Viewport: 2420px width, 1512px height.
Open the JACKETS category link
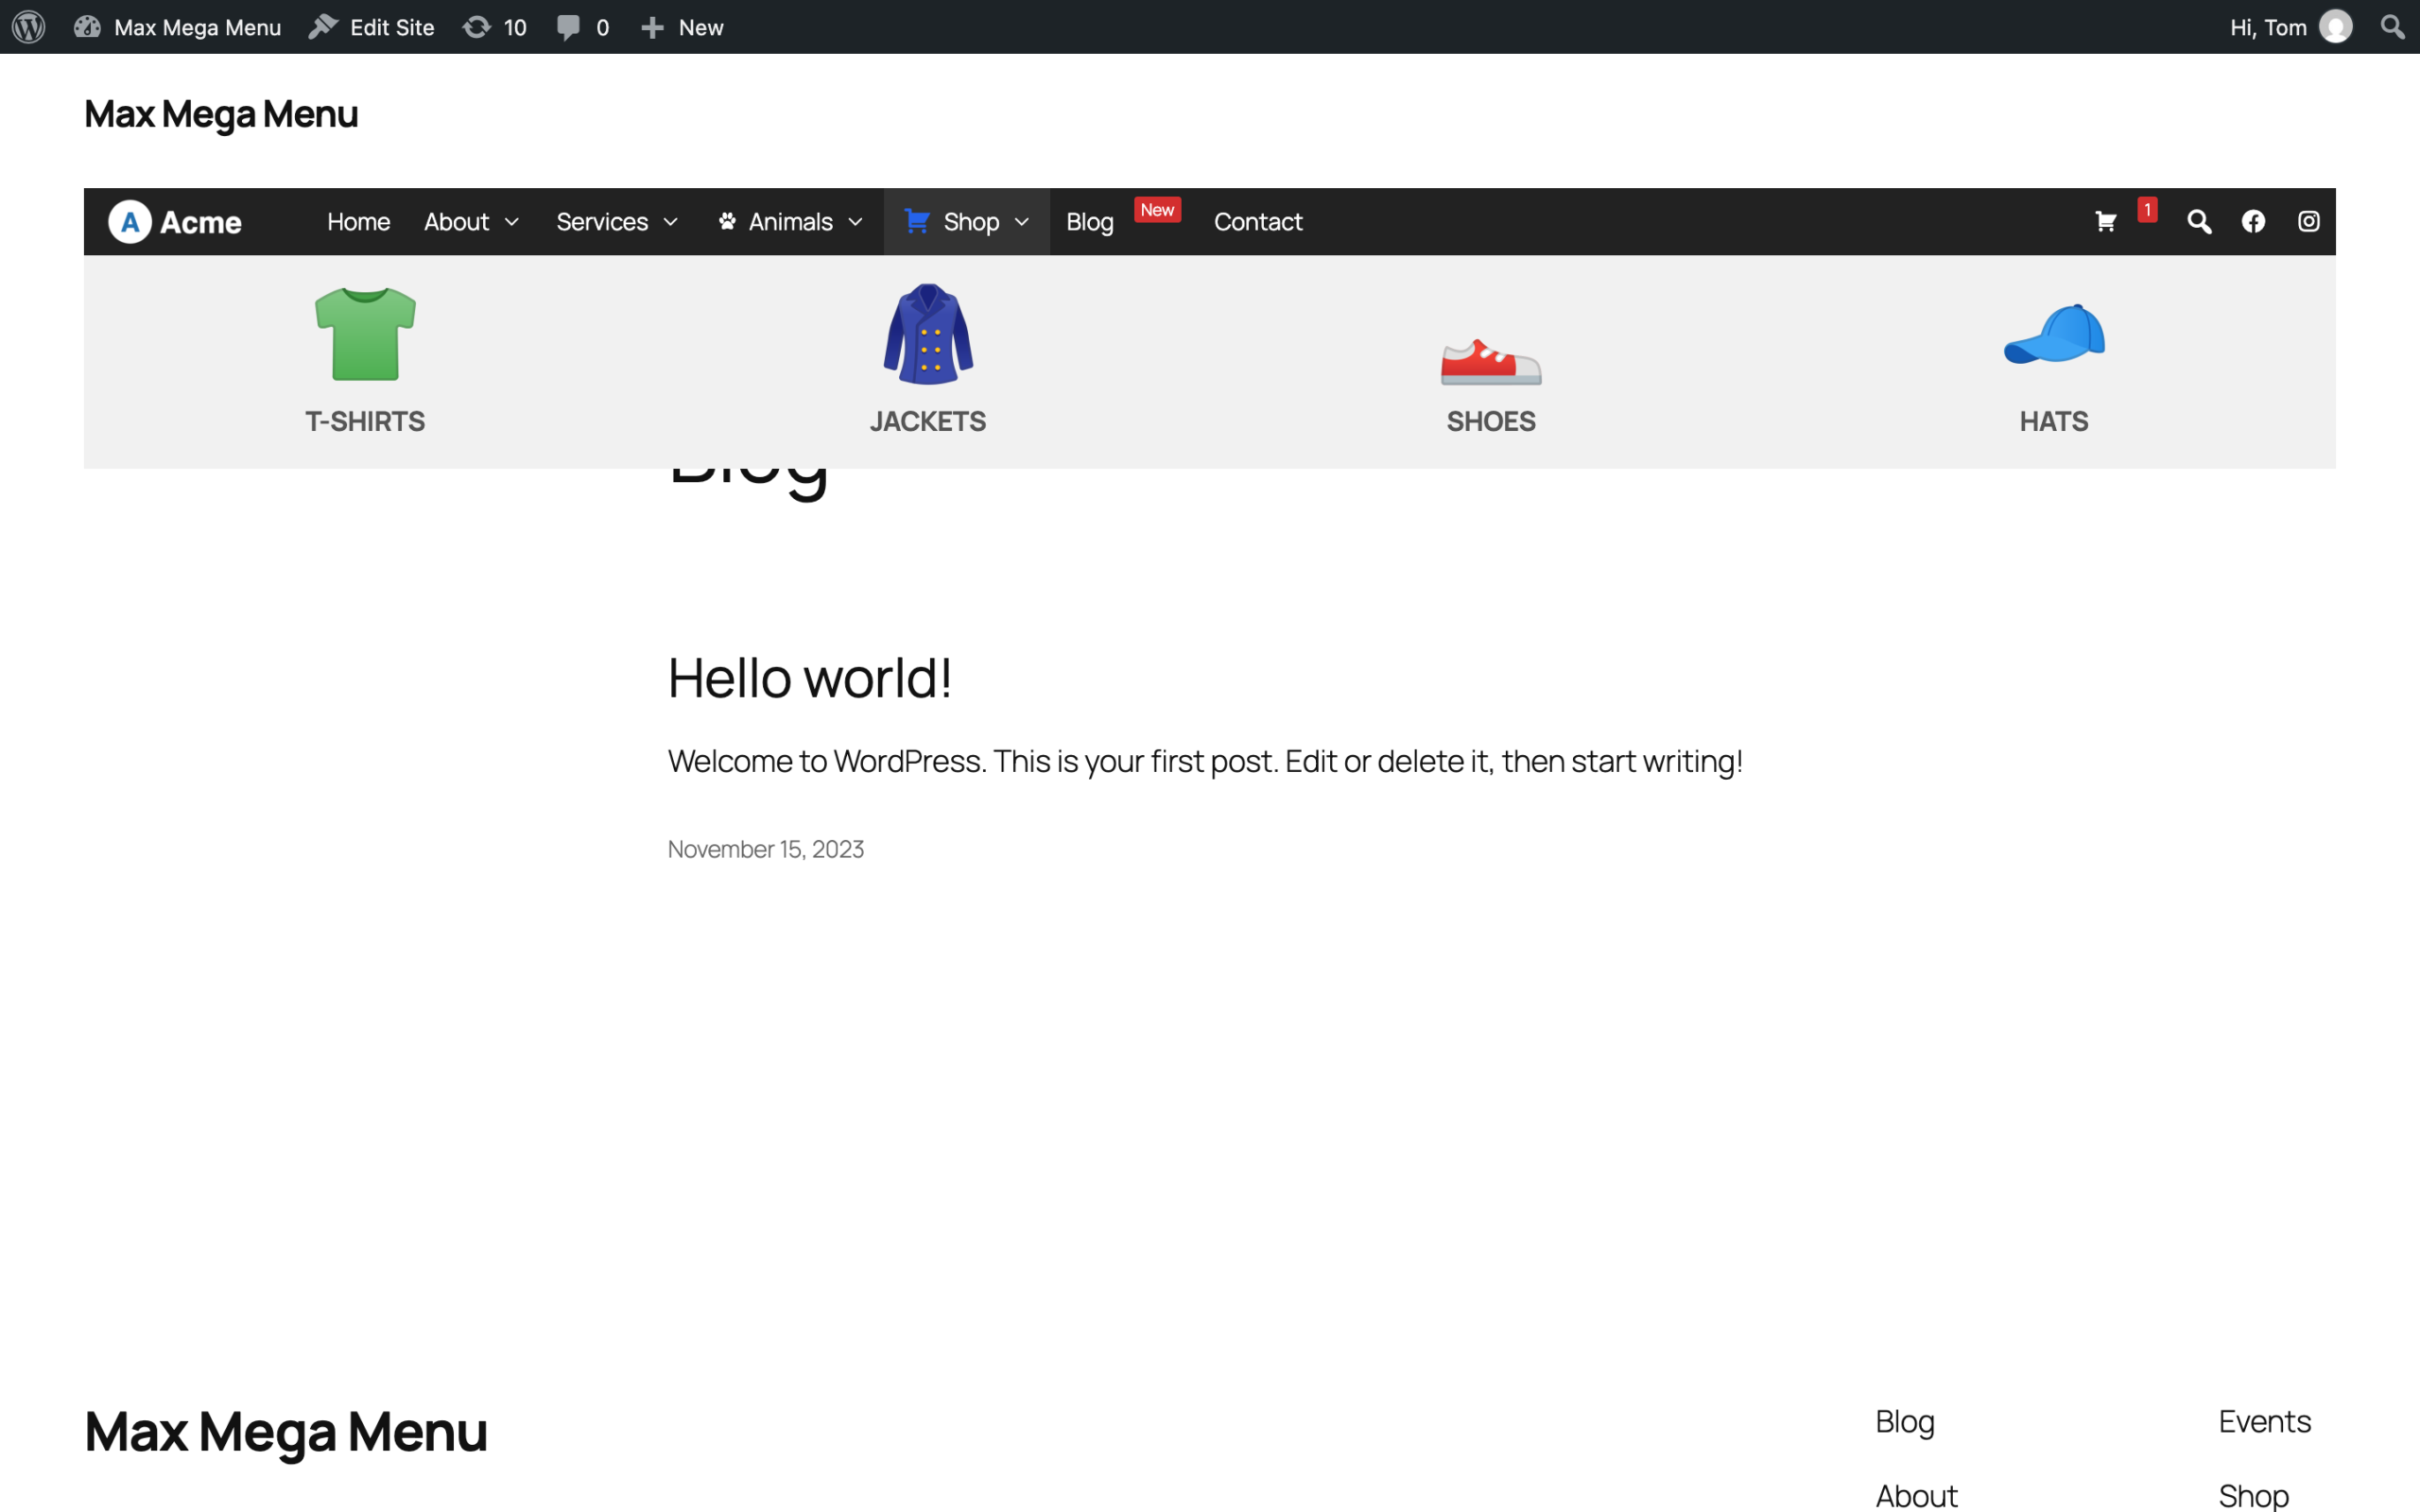[928, 421]
